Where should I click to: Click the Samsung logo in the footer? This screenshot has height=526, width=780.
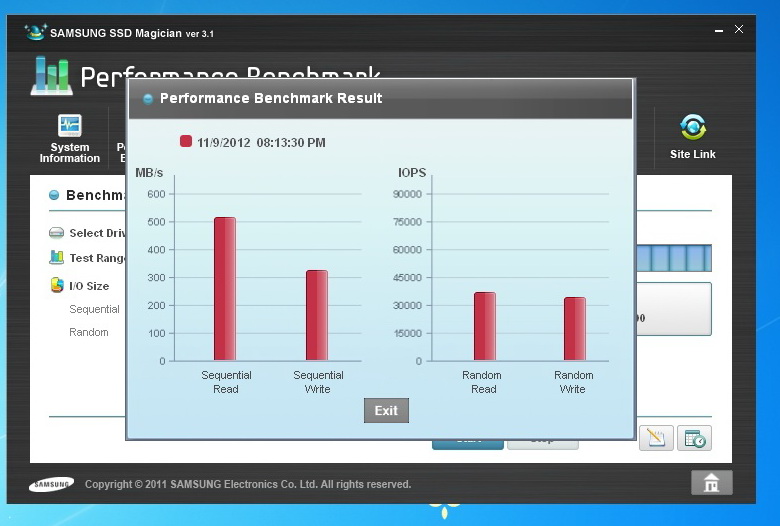(51, 484)
